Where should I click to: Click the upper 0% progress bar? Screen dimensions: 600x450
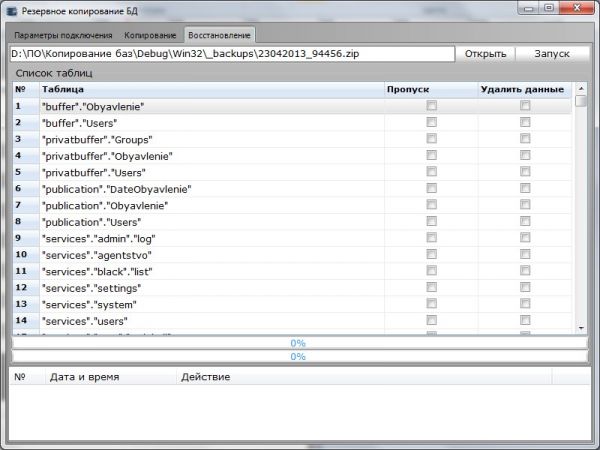pos(299,343)
